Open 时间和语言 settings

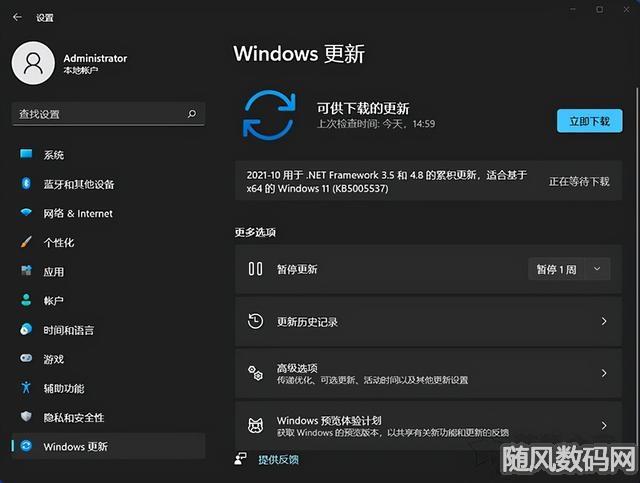point(109,329)
